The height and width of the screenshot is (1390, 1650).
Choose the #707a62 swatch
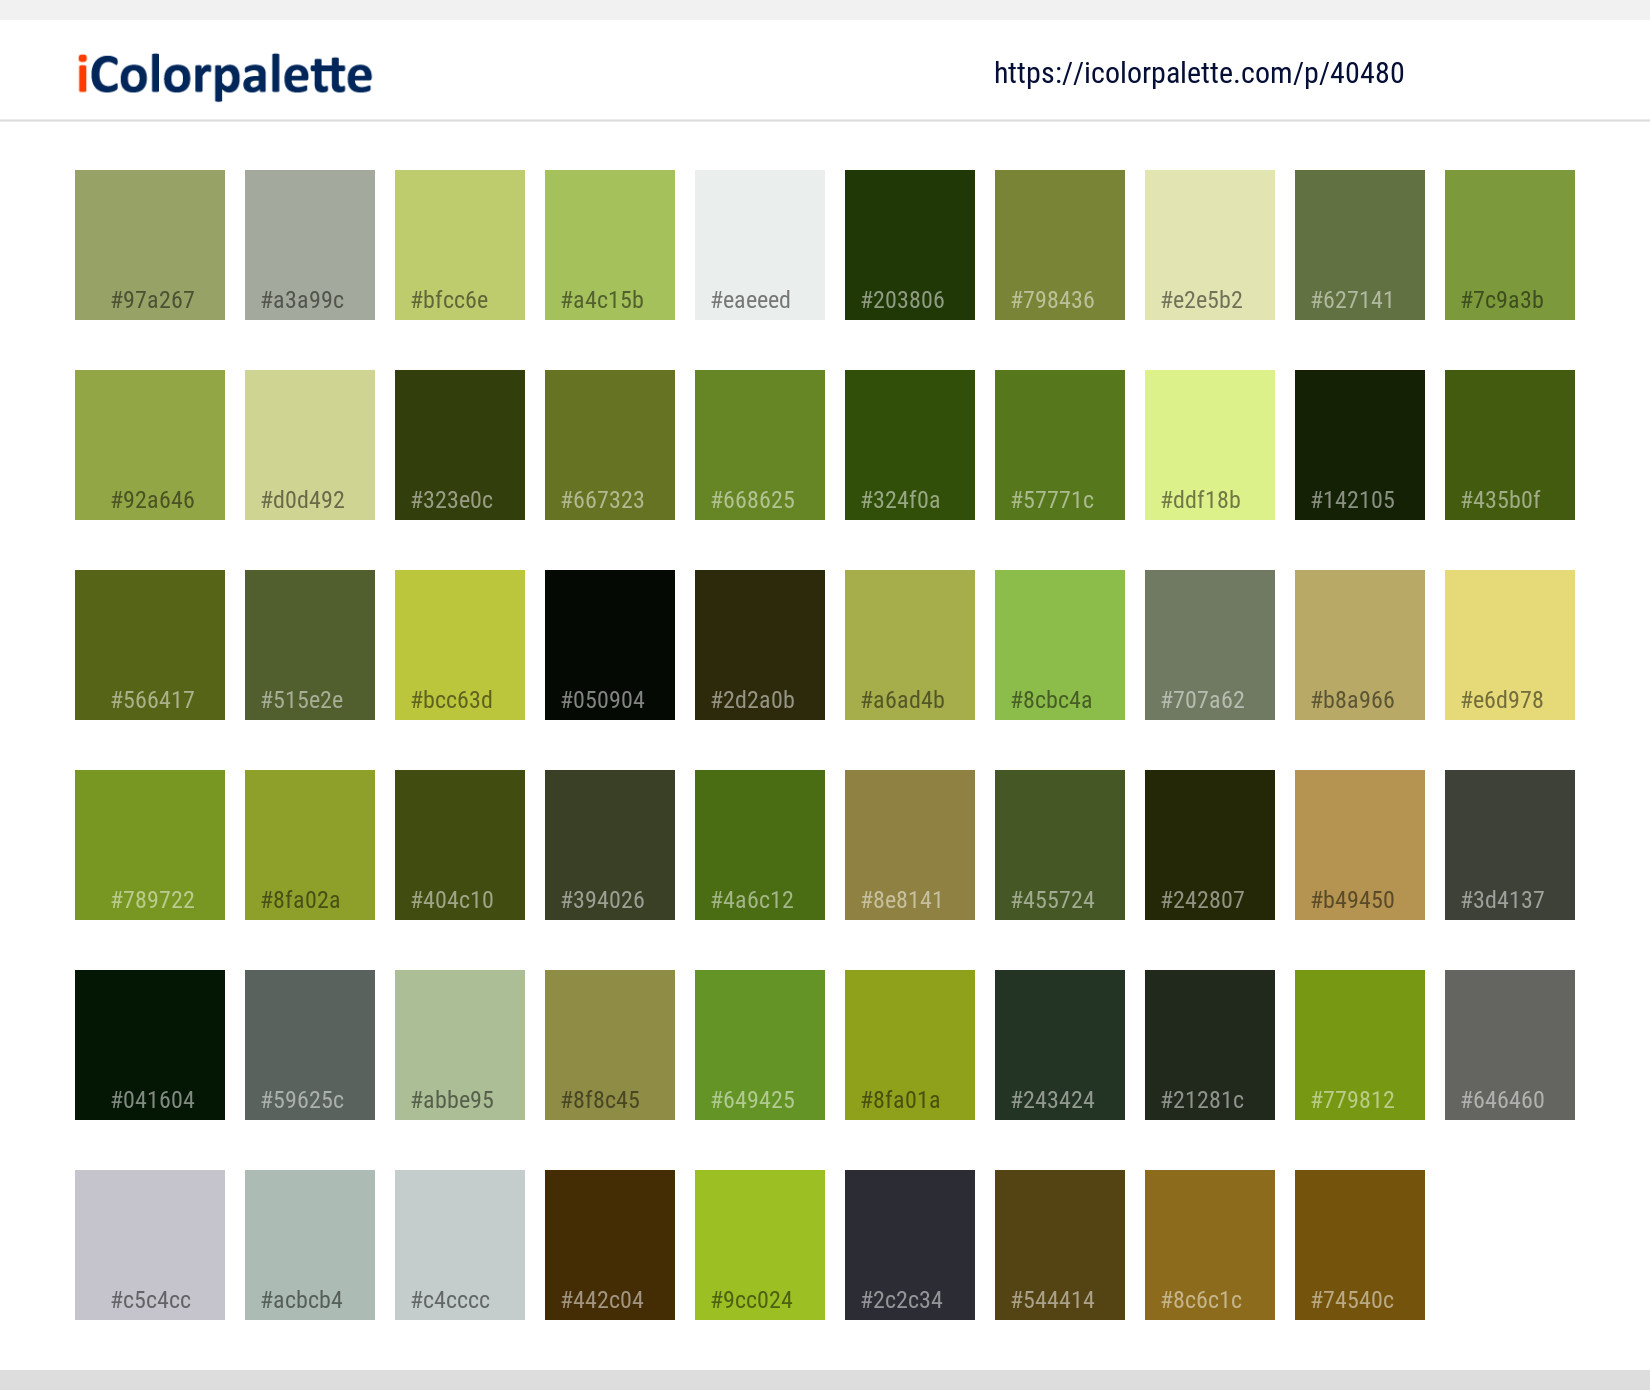pyautogui.click(x=1210, y=645)
